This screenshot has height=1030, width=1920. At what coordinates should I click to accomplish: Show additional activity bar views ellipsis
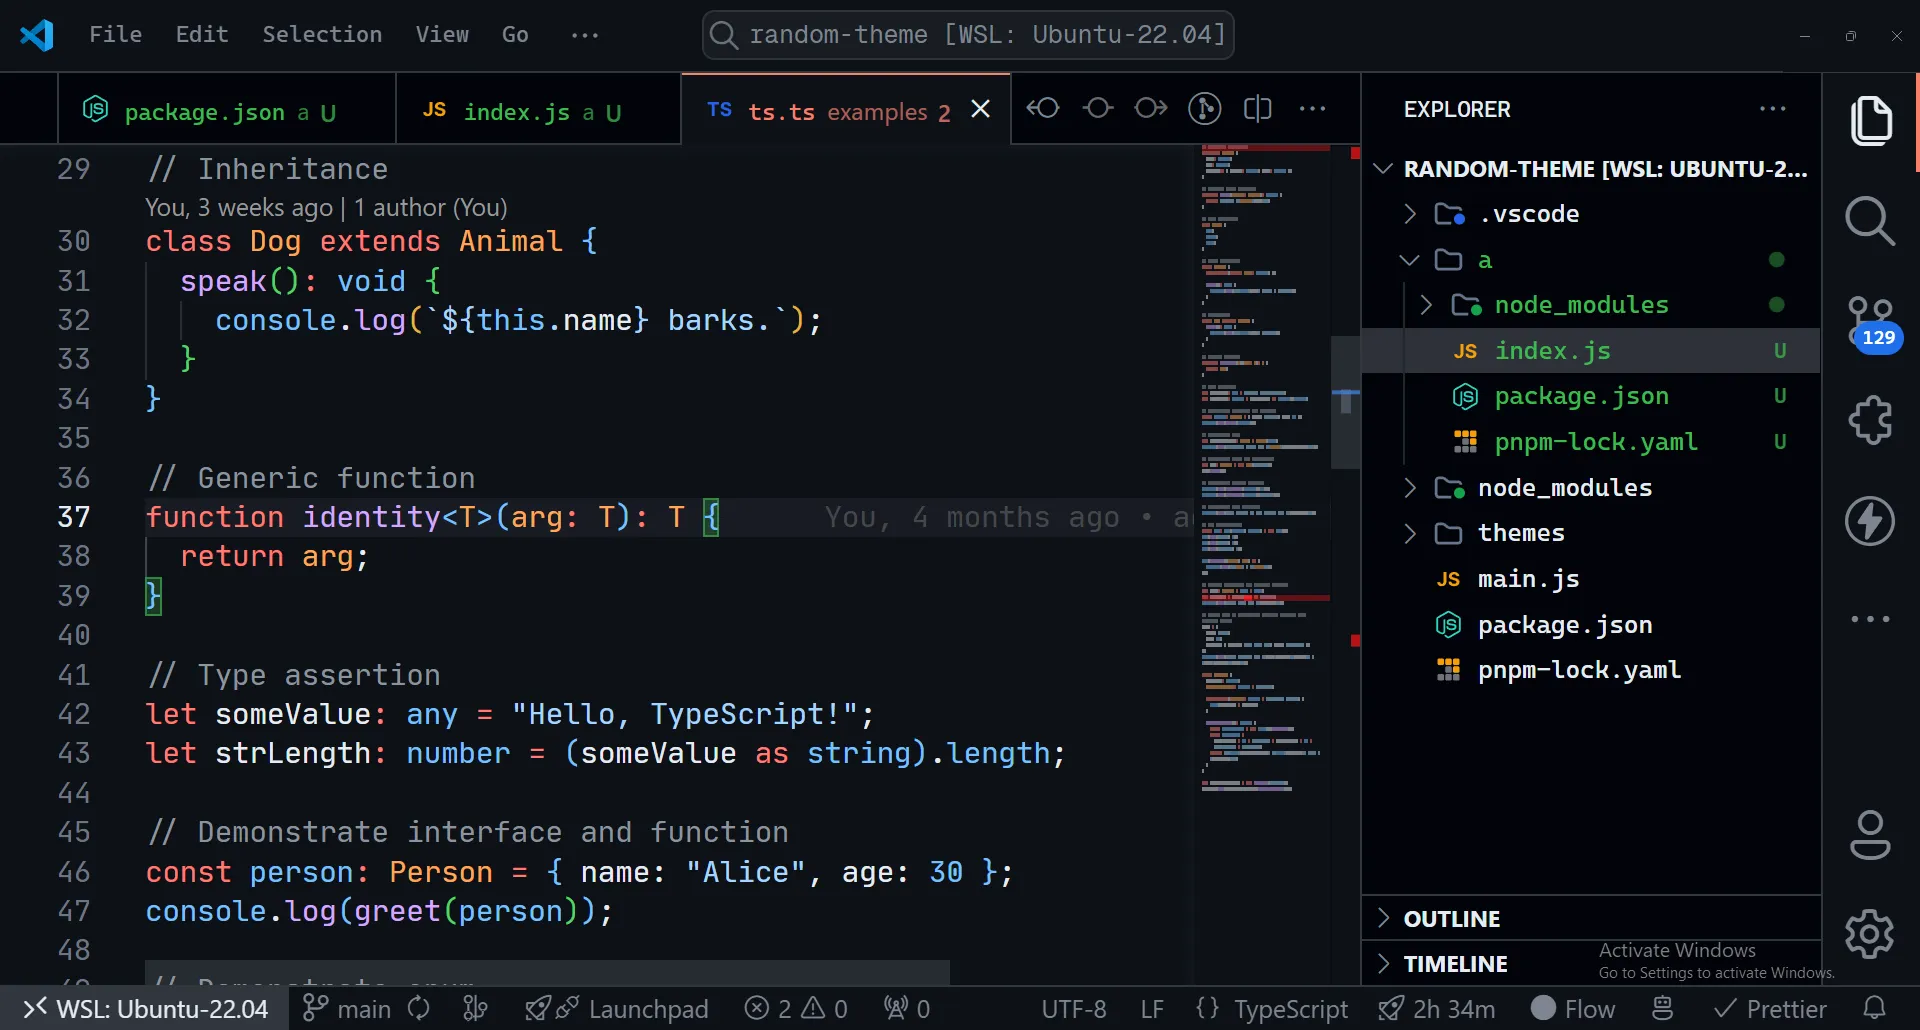coord(1870,619)
